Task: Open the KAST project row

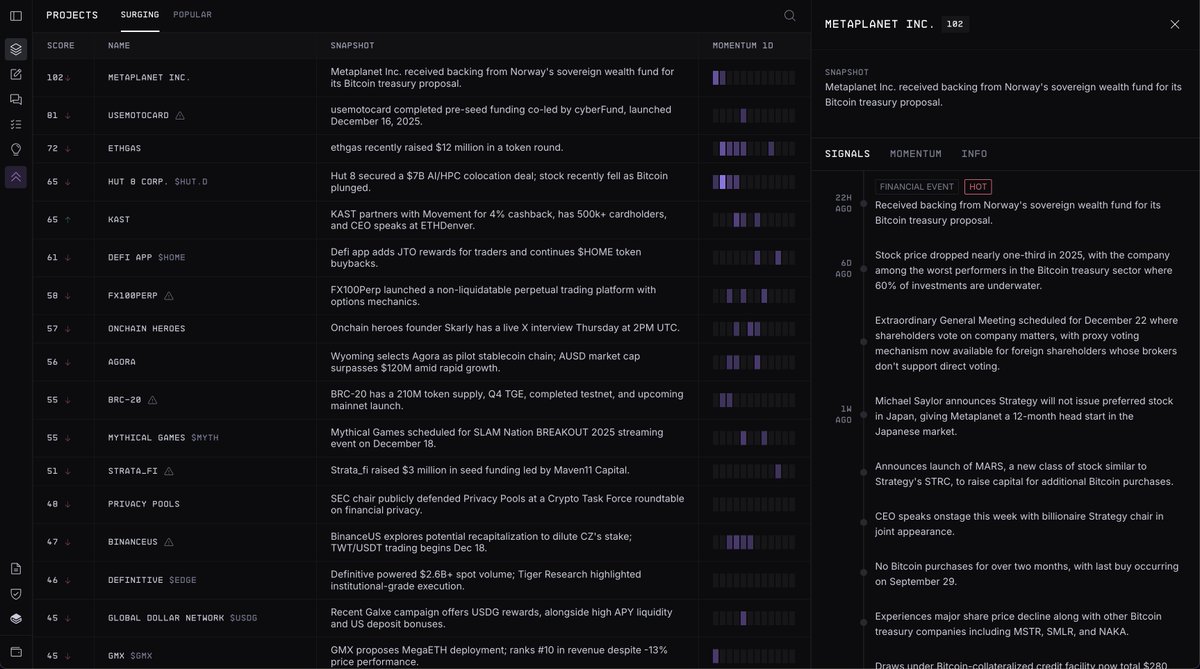Action: pyautogui.click(x=421, y=219)
